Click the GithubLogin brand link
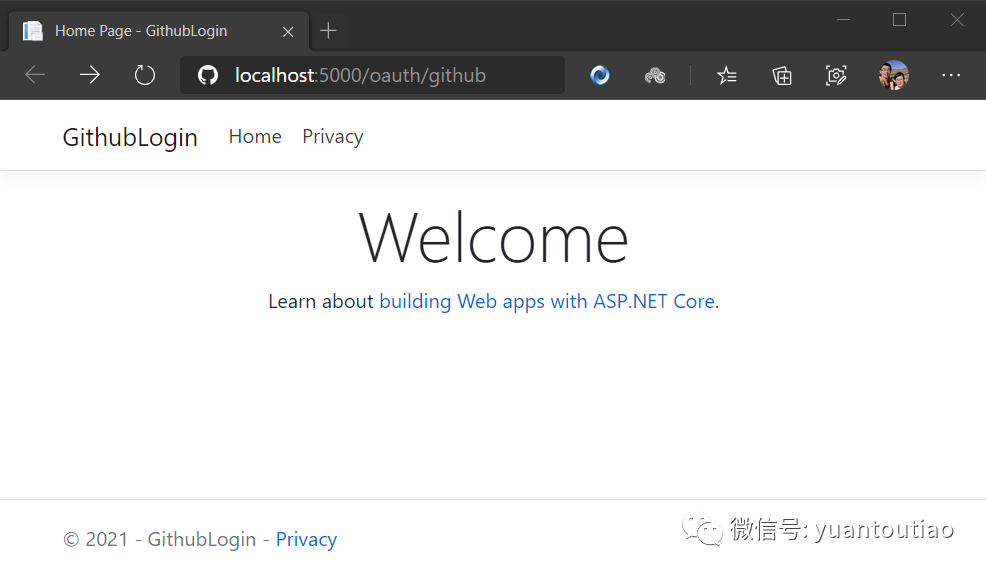Viewport: 986px width, 574px height. [130, 138]
